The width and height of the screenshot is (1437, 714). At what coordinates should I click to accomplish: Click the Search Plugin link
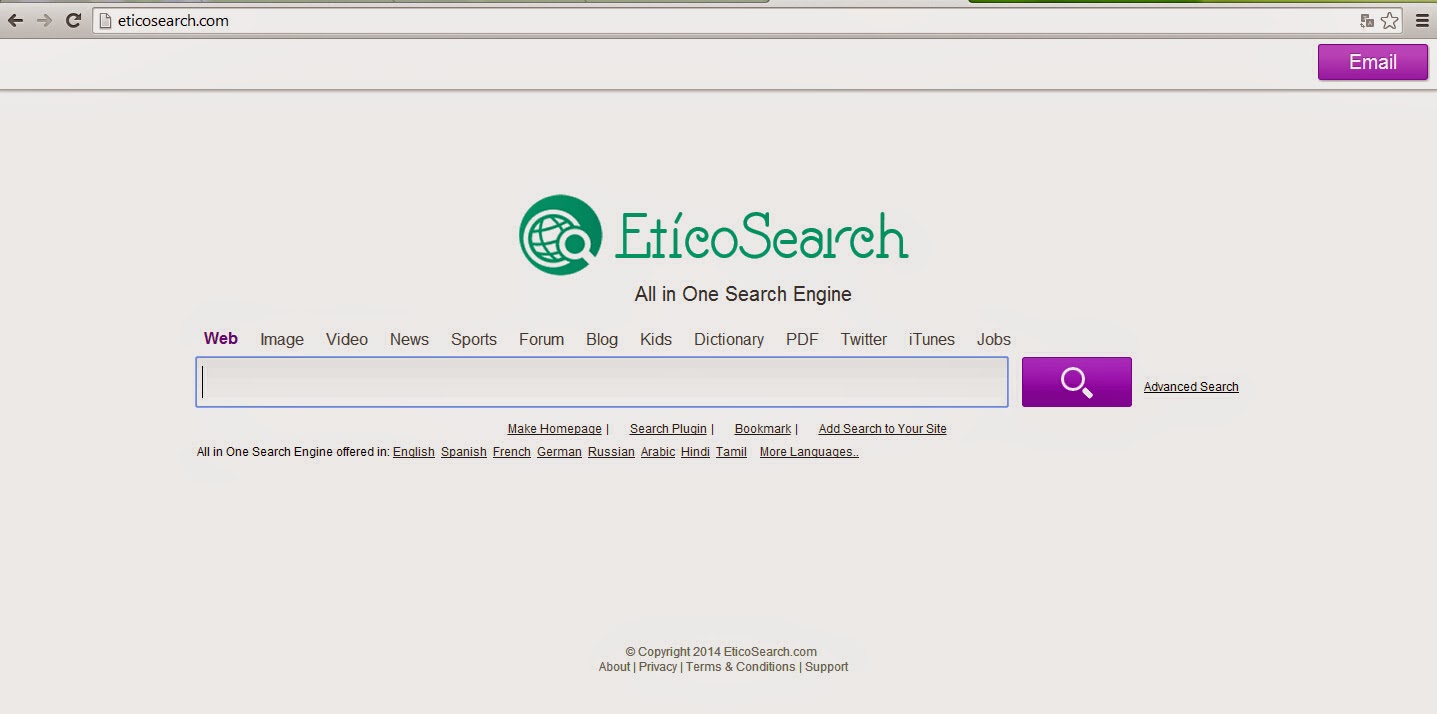(x=668, y=429)
